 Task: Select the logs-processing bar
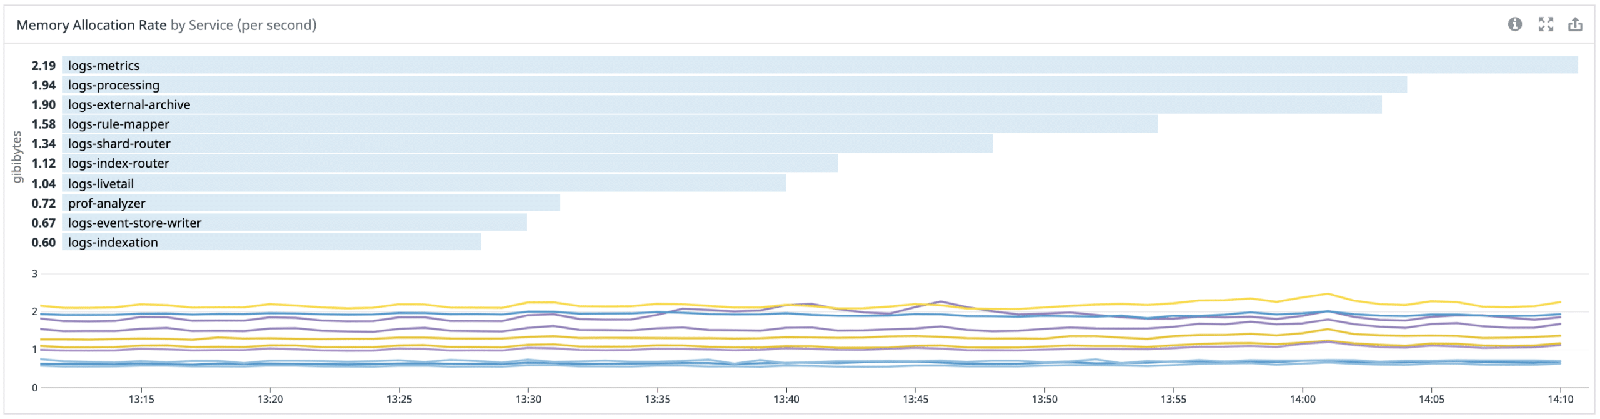pyautogui.click(x=735, y=85)
